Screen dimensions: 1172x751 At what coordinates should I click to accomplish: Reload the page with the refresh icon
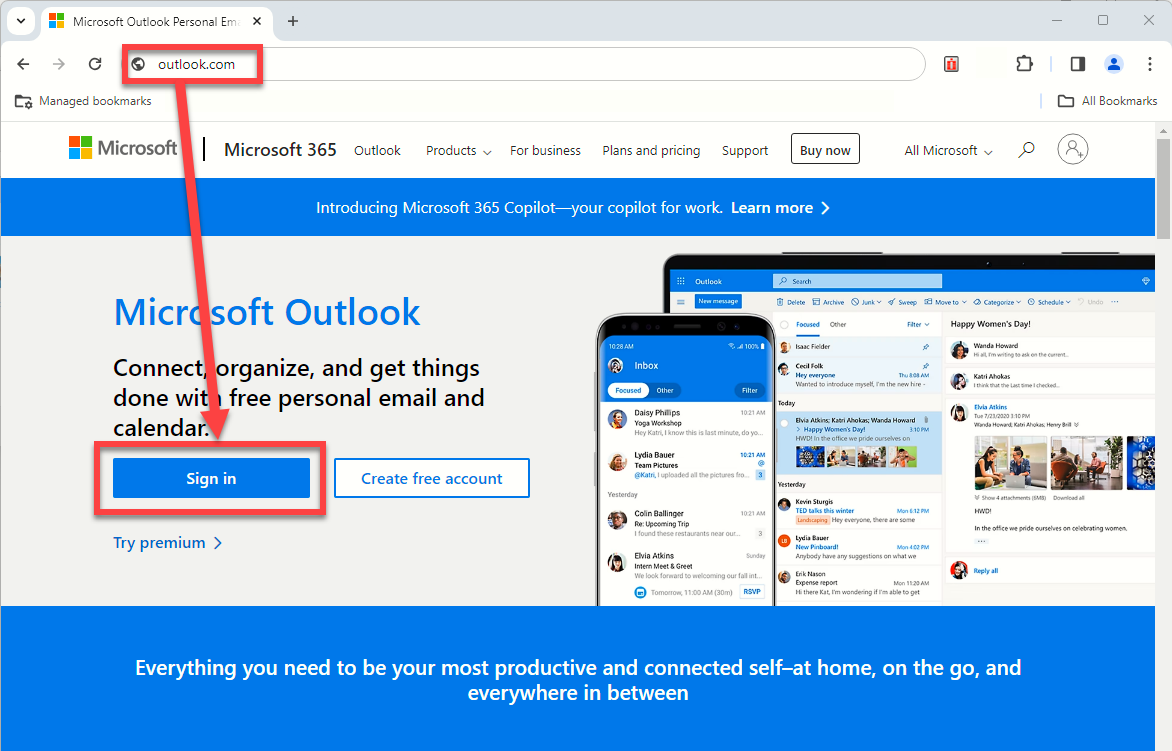(x=95, y=64)
